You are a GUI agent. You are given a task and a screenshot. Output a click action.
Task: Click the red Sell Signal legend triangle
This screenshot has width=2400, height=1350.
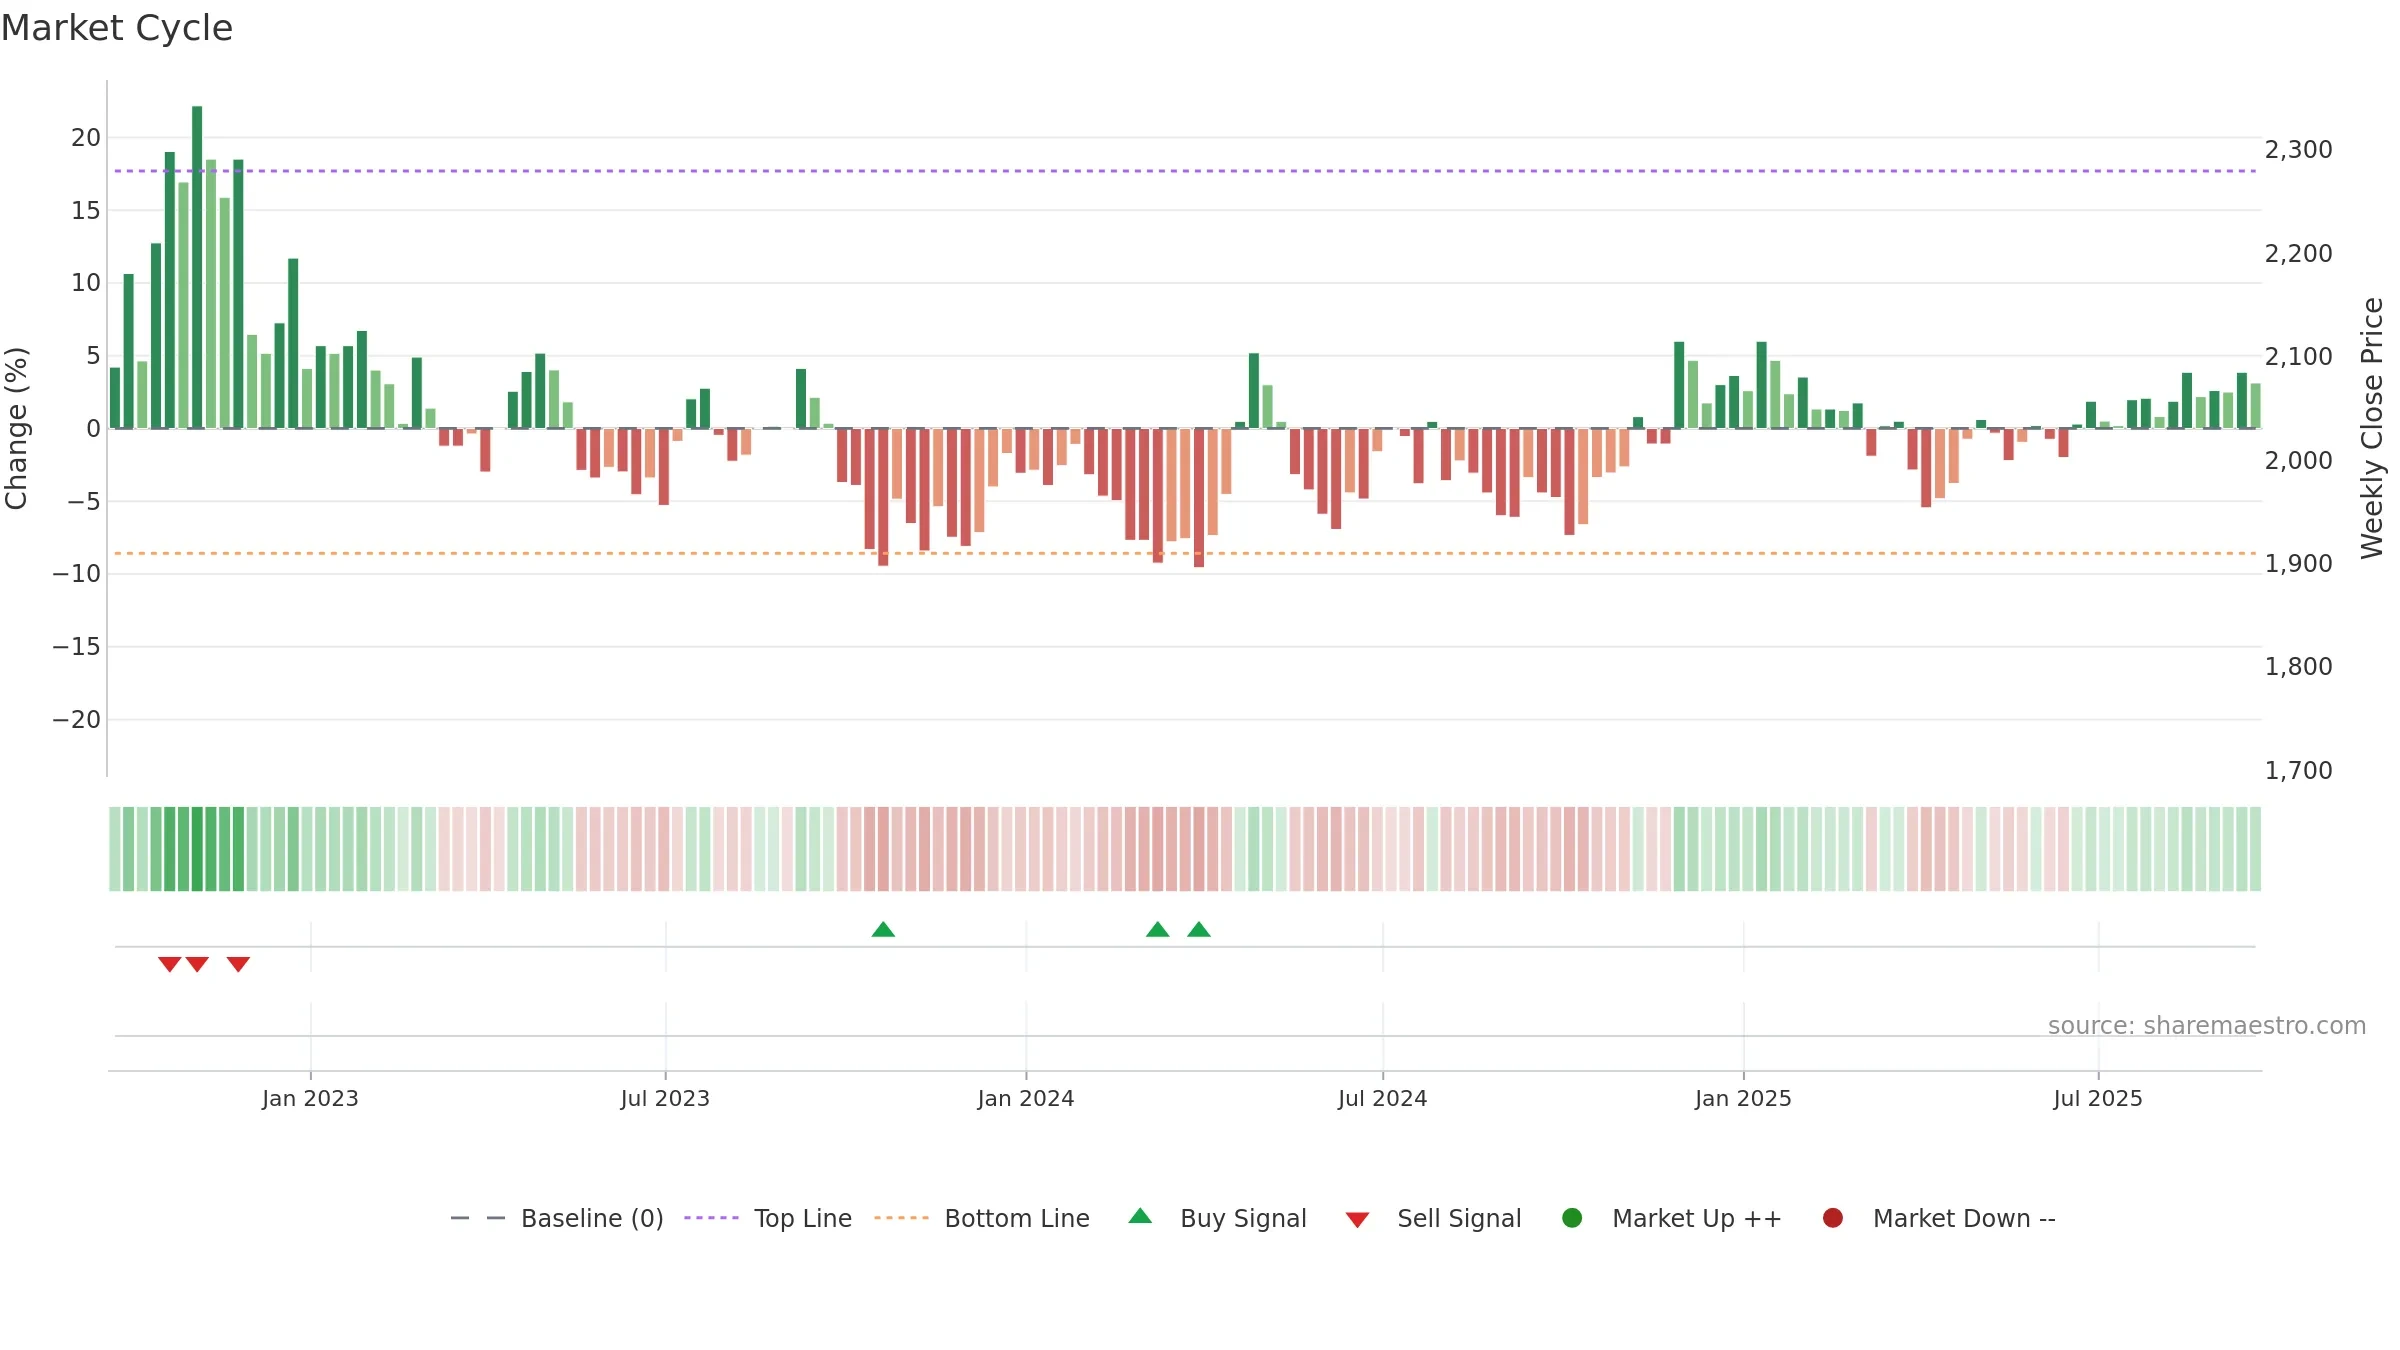pos(1357,1220)
